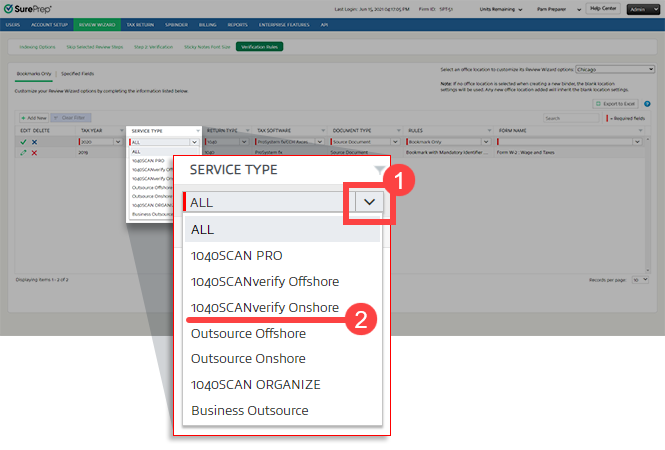The height and width of the screenshot is (450, 665).
Task: Cancel the 2020 row edit with blue X
Action: (x=34, y=142)
